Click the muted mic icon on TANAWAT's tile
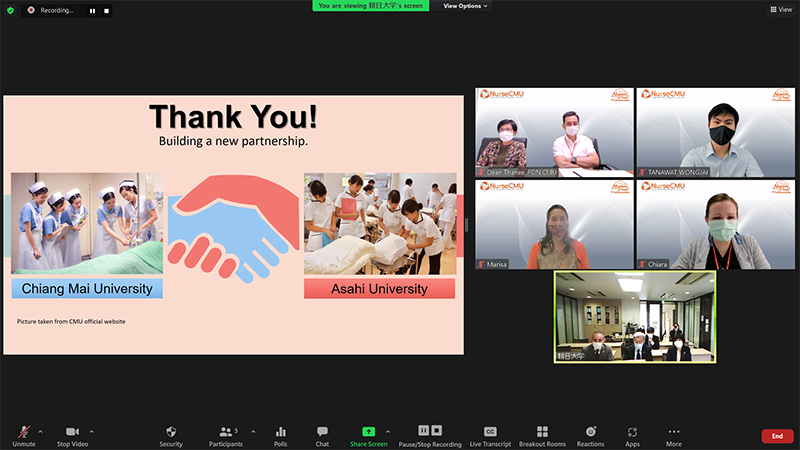The height and width of the screenshot is (450, 800). coord(642,172)
